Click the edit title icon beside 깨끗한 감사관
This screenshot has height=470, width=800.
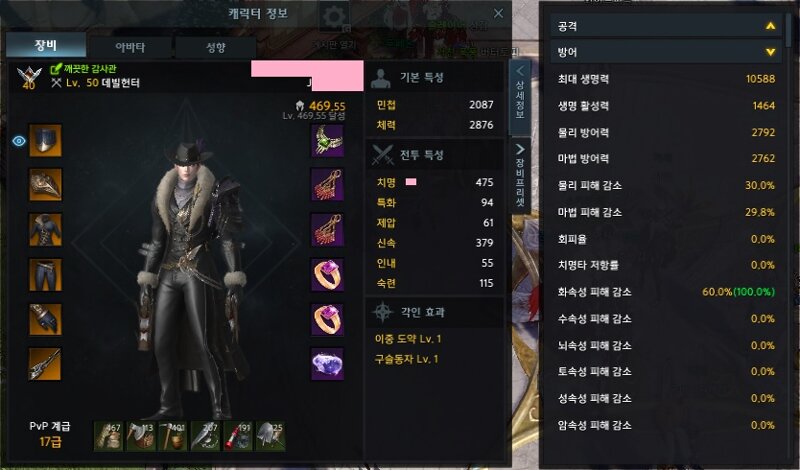[56, 68]
